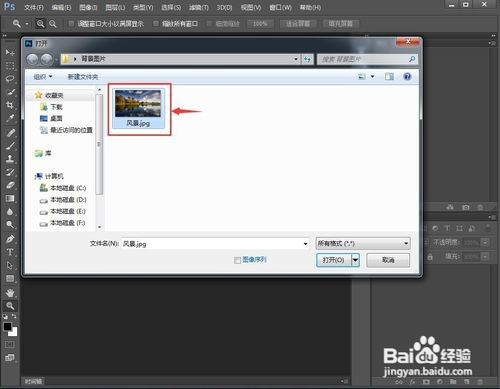Select the Eraser tool
Viewport: 500px width, 389px height.
tap(10, 185)
